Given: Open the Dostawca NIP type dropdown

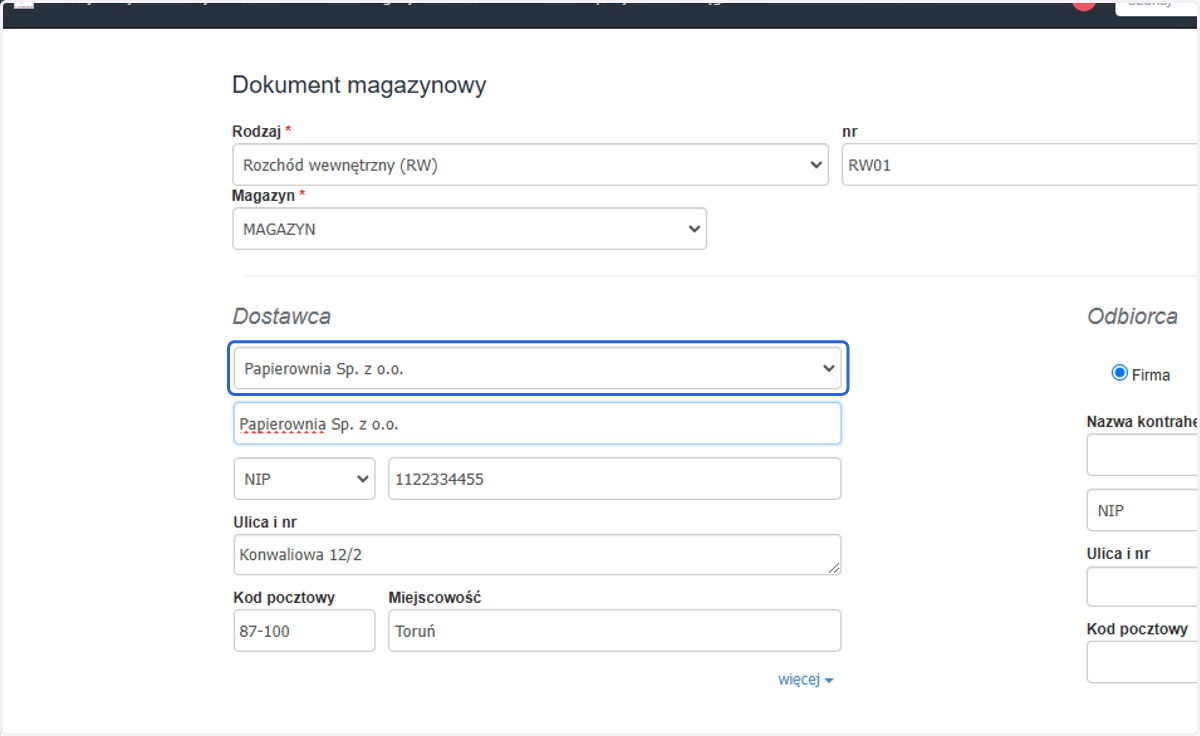Looking at the screenshot, I should [304, 479].
